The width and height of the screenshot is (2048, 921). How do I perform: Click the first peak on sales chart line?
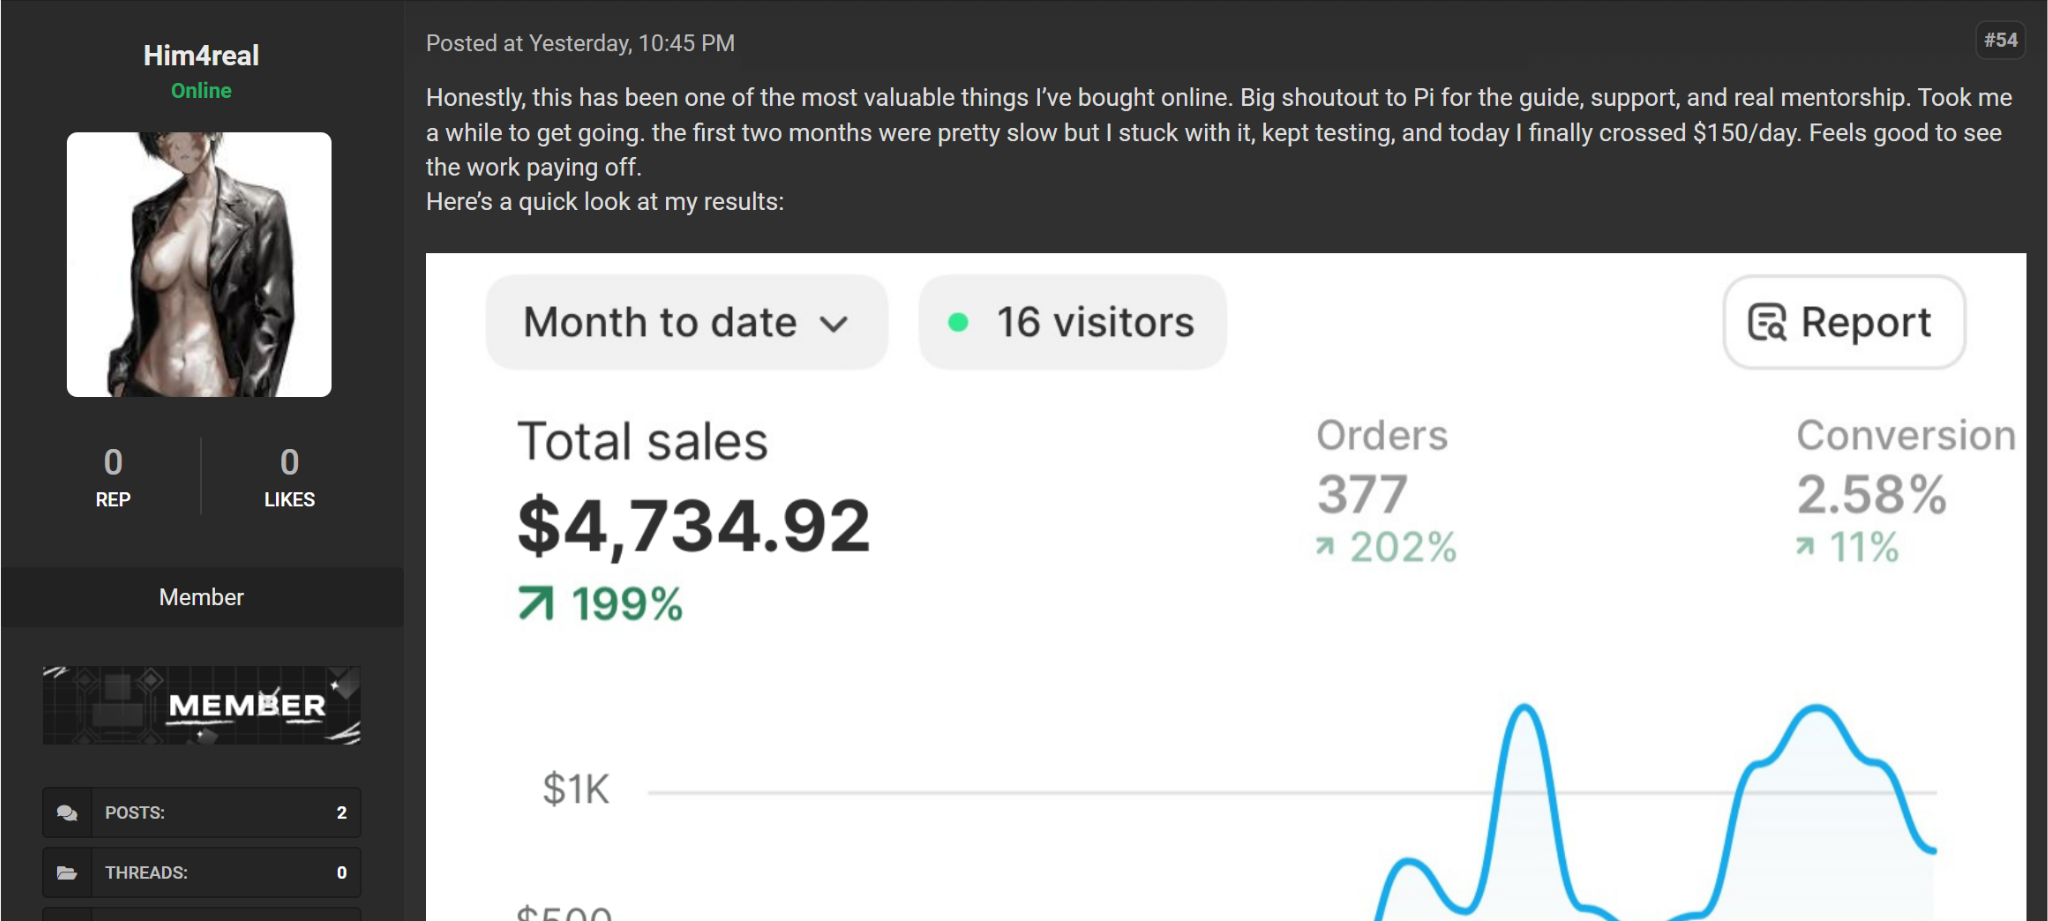coord(1524,708)
